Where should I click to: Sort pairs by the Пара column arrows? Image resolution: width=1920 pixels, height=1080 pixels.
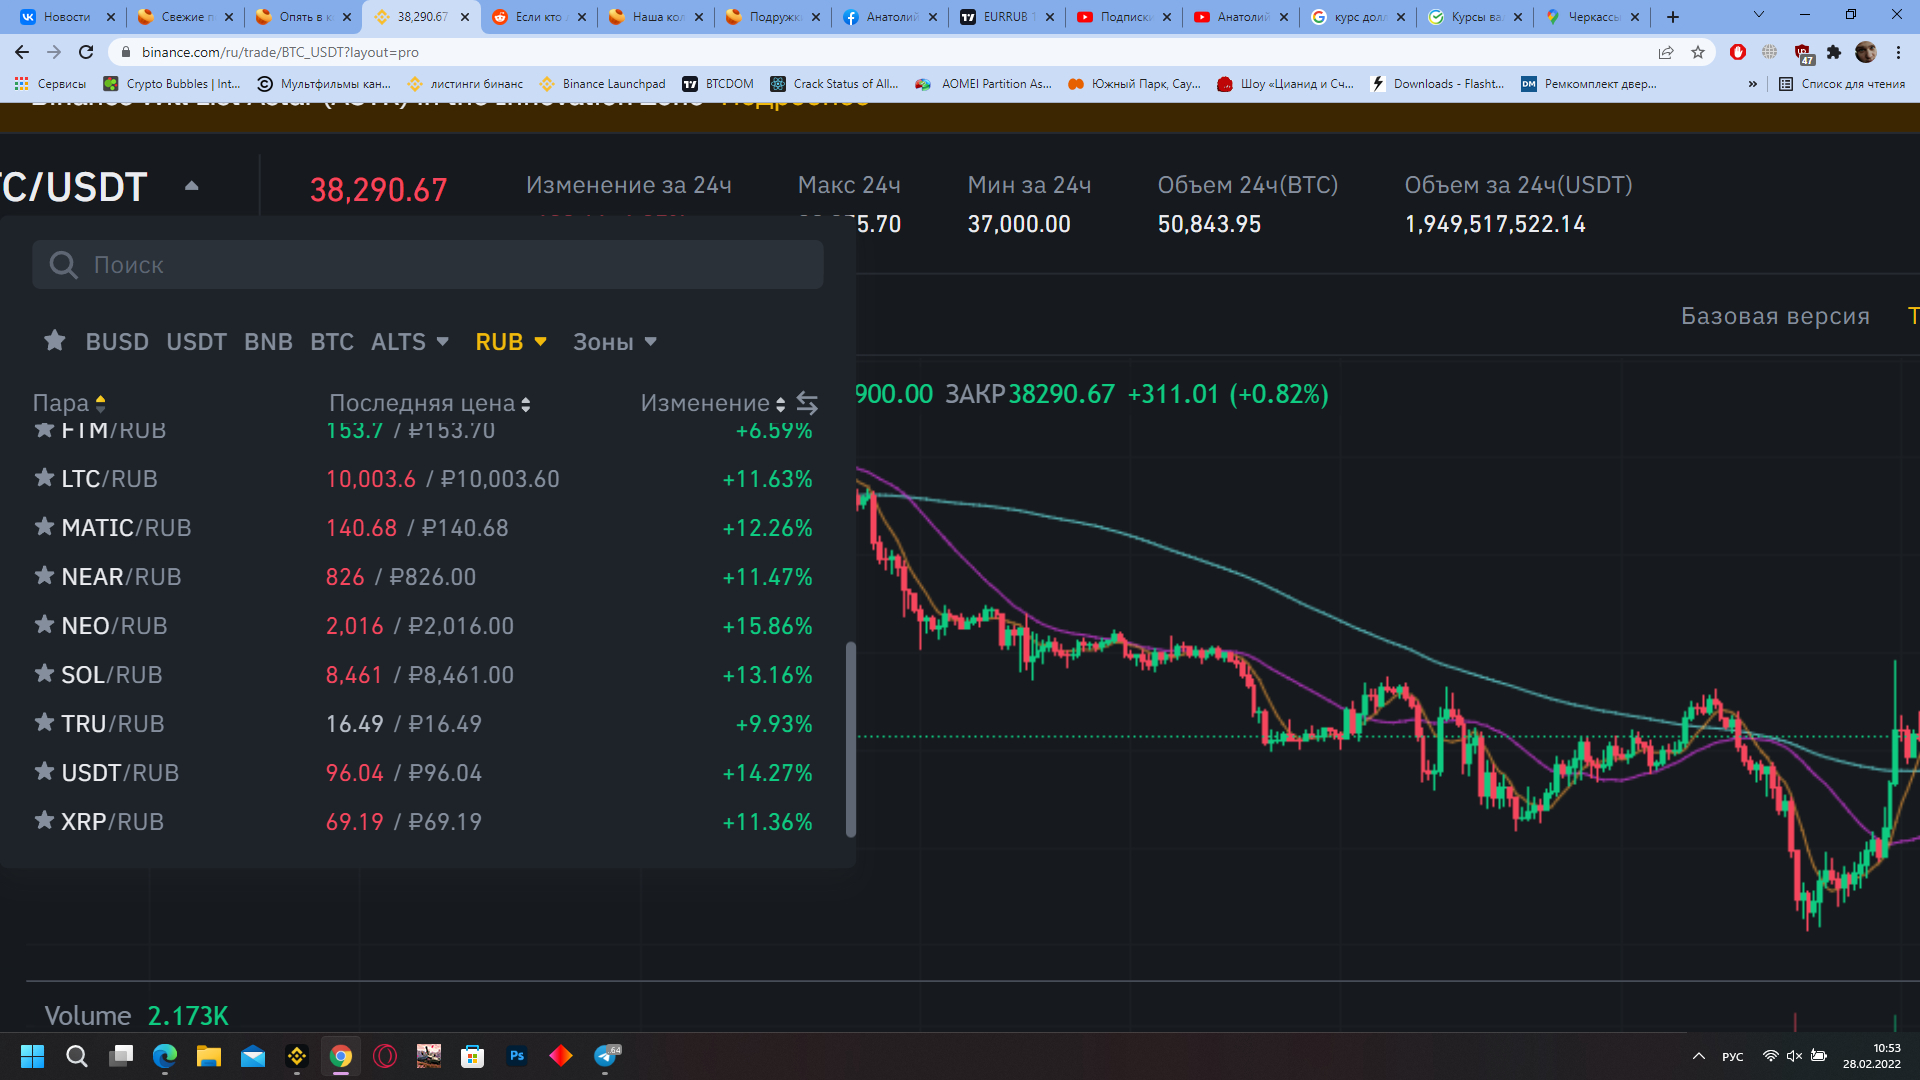[100, 403]
